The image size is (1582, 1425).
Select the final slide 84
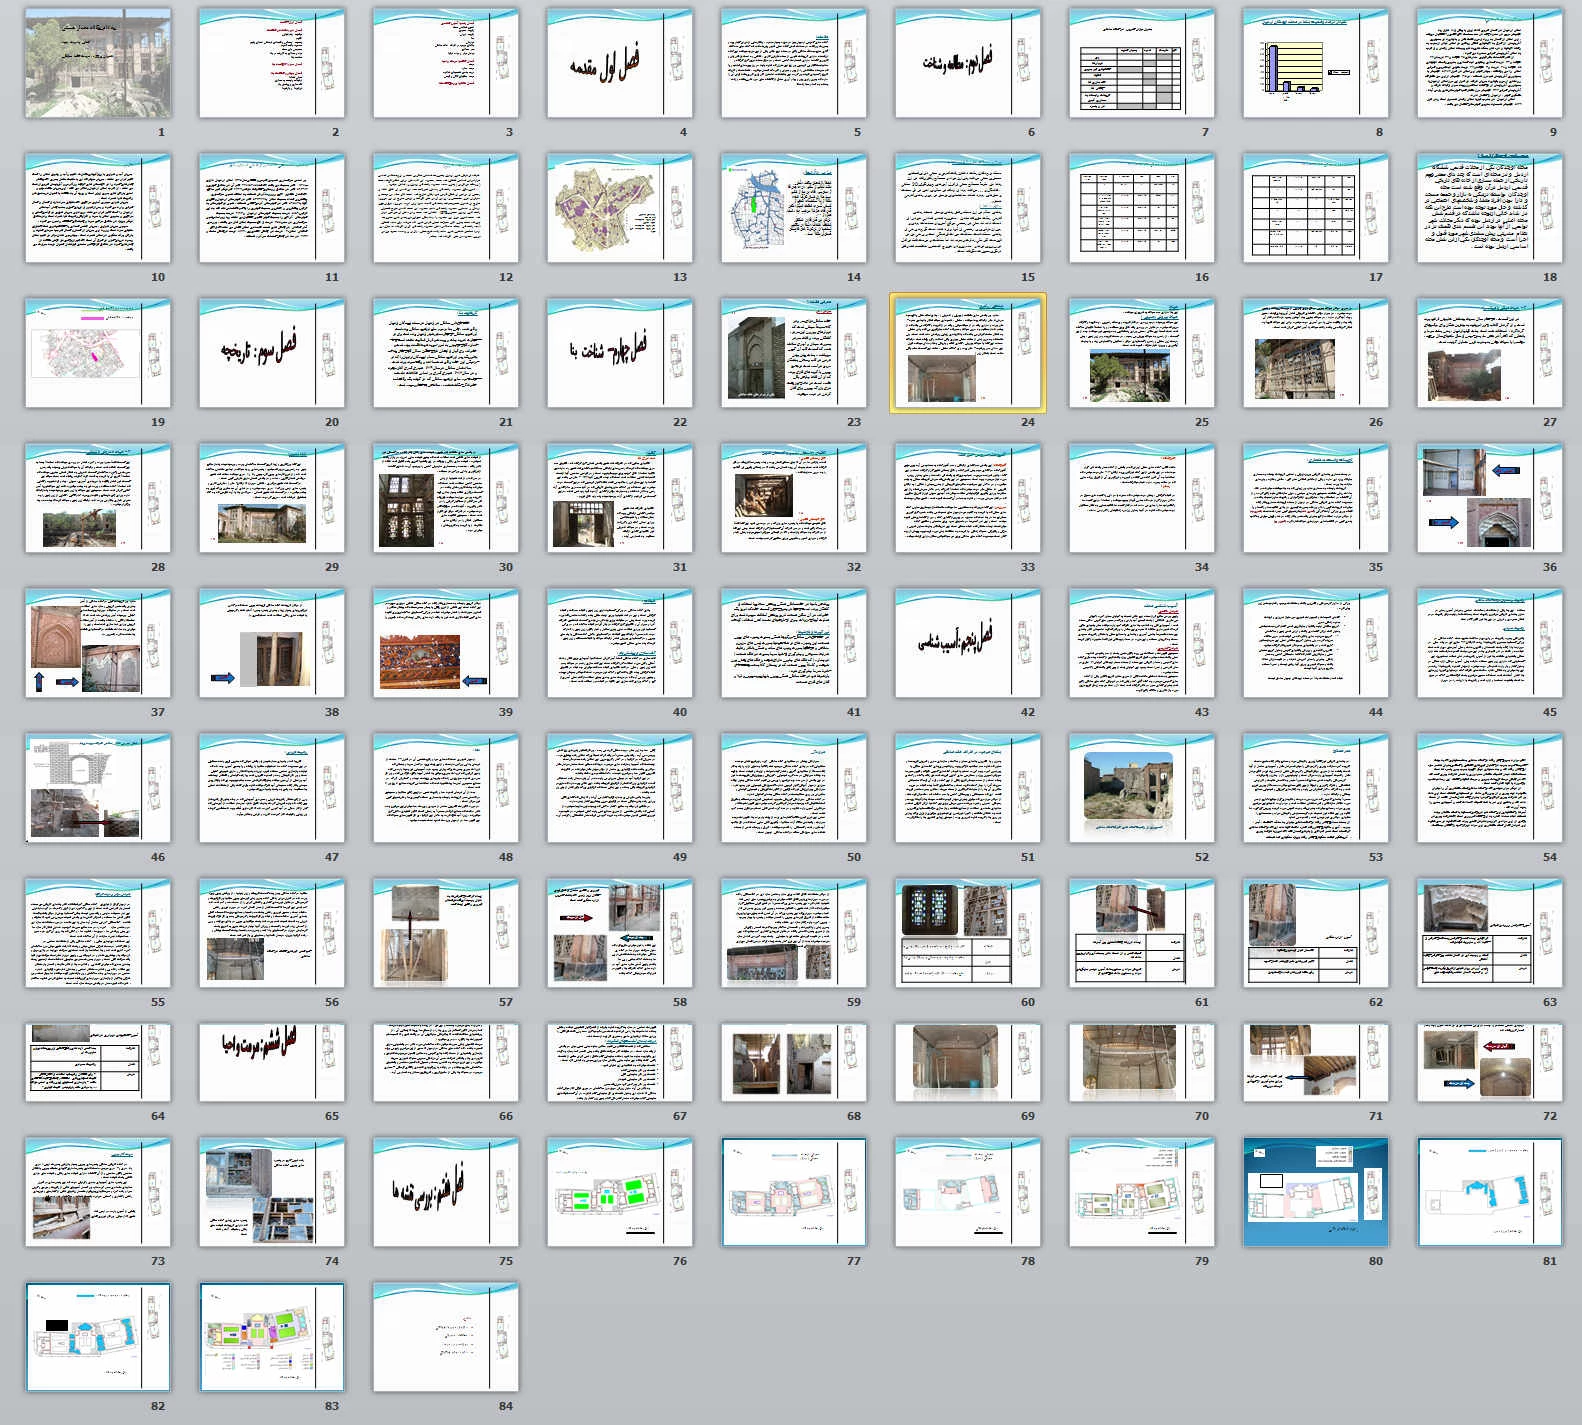click(446, 1337)
